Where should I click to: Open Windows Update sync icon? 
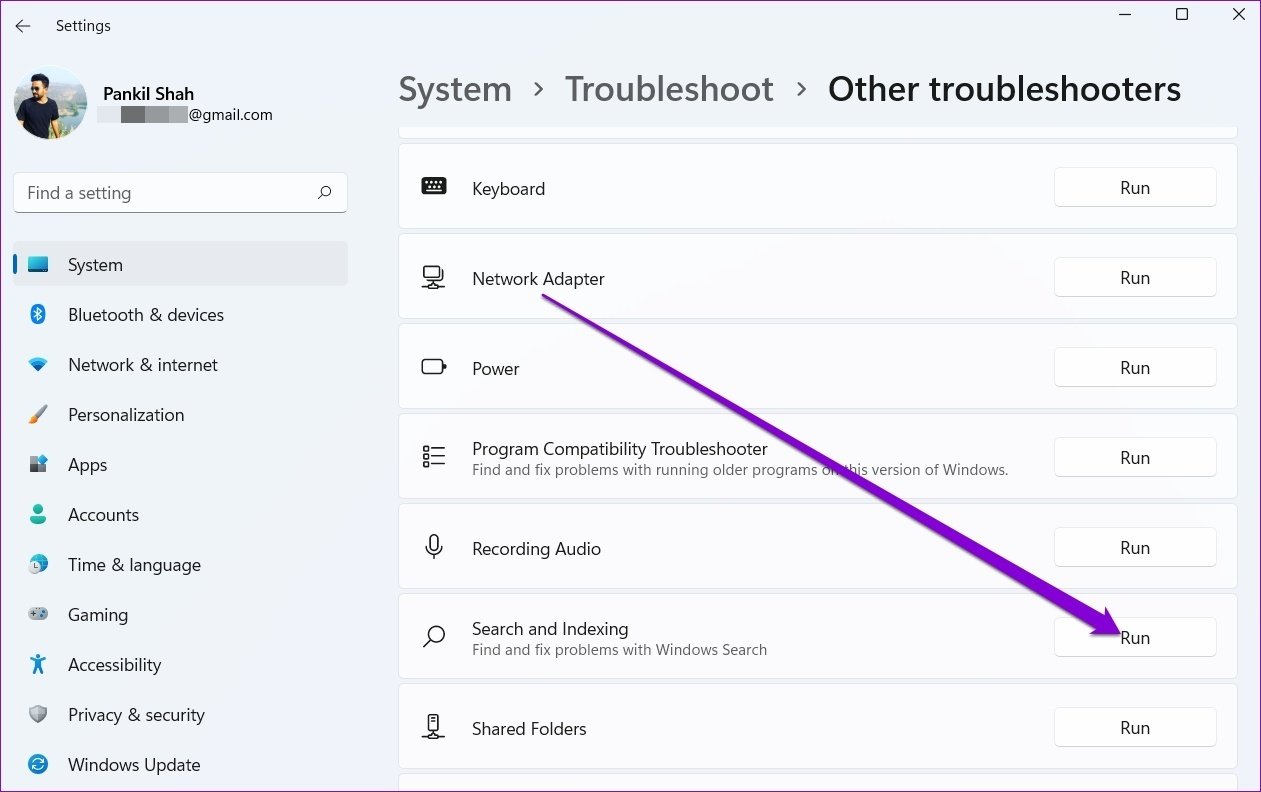[x=38, y=765]
